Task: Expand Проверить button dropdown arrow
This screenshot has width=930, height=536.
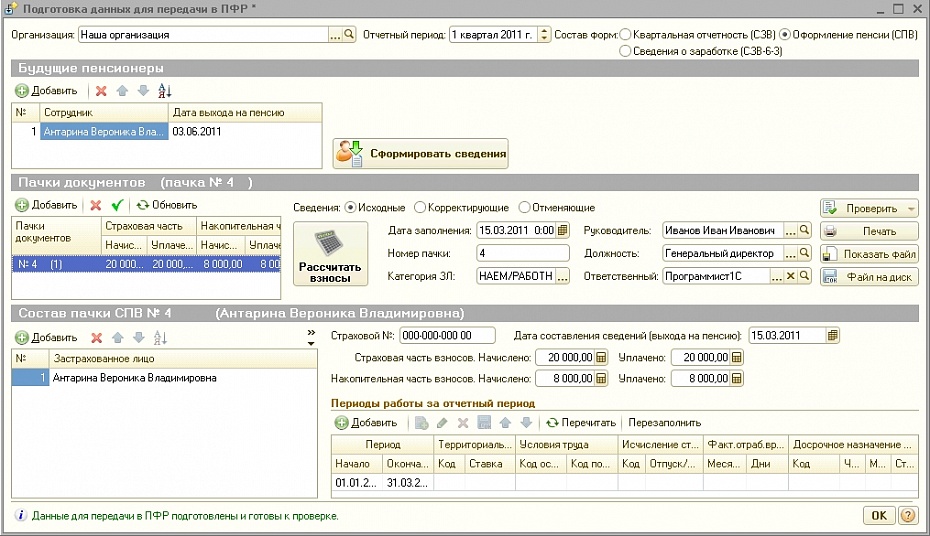Action: click(x=911, y=209)
